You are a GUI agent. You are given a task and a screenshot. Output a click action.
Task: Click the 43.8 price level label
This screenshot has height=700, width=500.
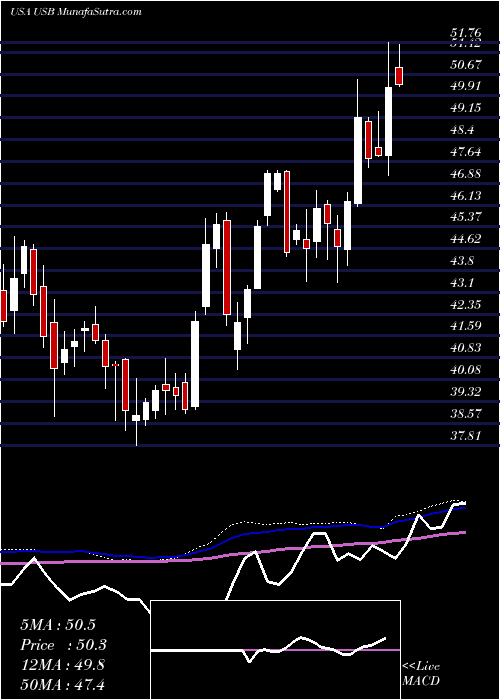(x=462, y=261)
